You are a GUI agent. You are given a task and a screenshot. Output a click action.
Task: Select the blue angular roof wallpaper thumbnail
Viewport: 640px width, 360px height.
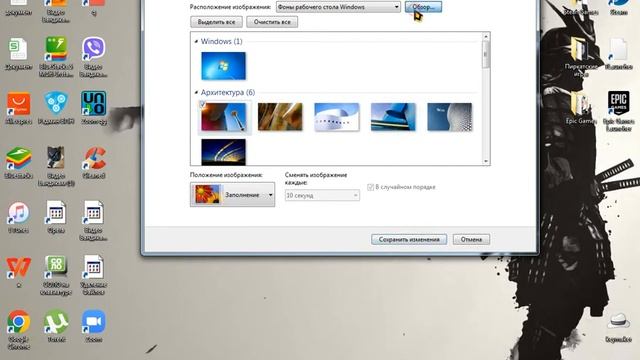coord(393,117)
